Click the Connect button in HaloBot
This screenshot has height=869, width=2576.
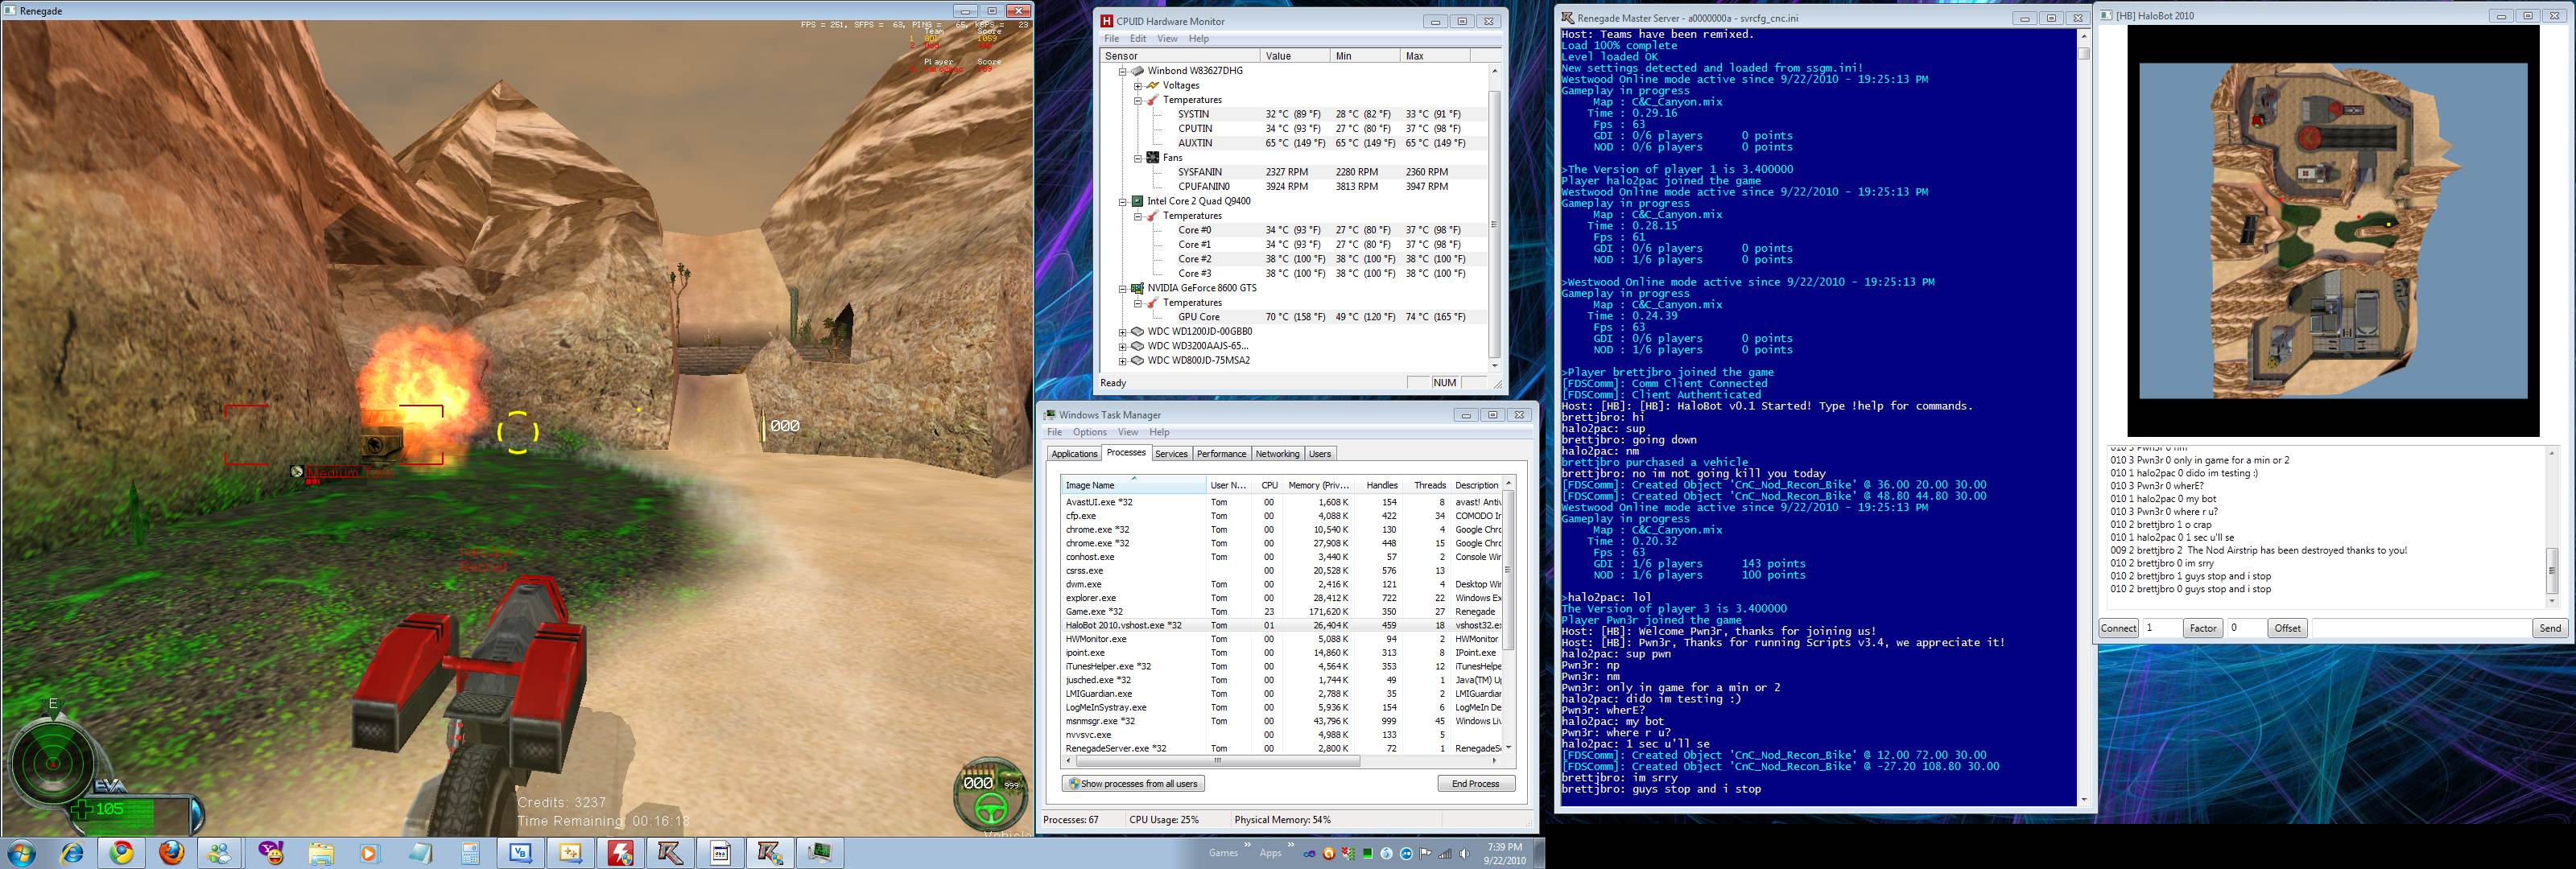click(x=2118, y=628)
